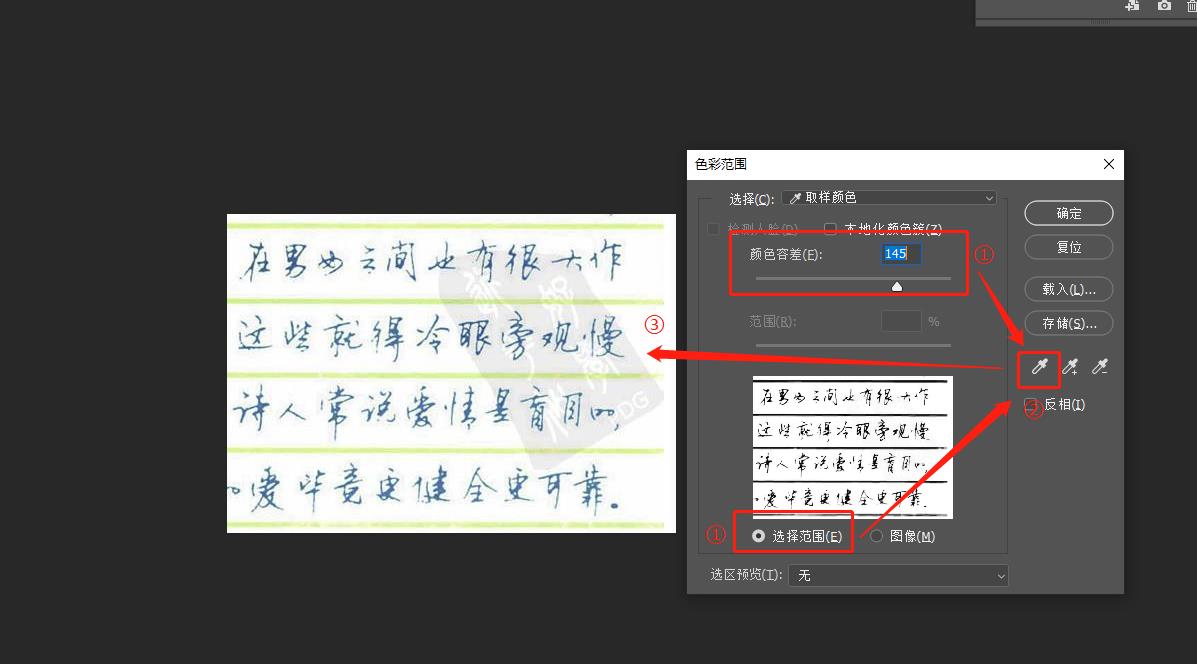This screenshot has height=664, width=1197.
Task: Click the 存储 save button
Action: (1068, 323)
